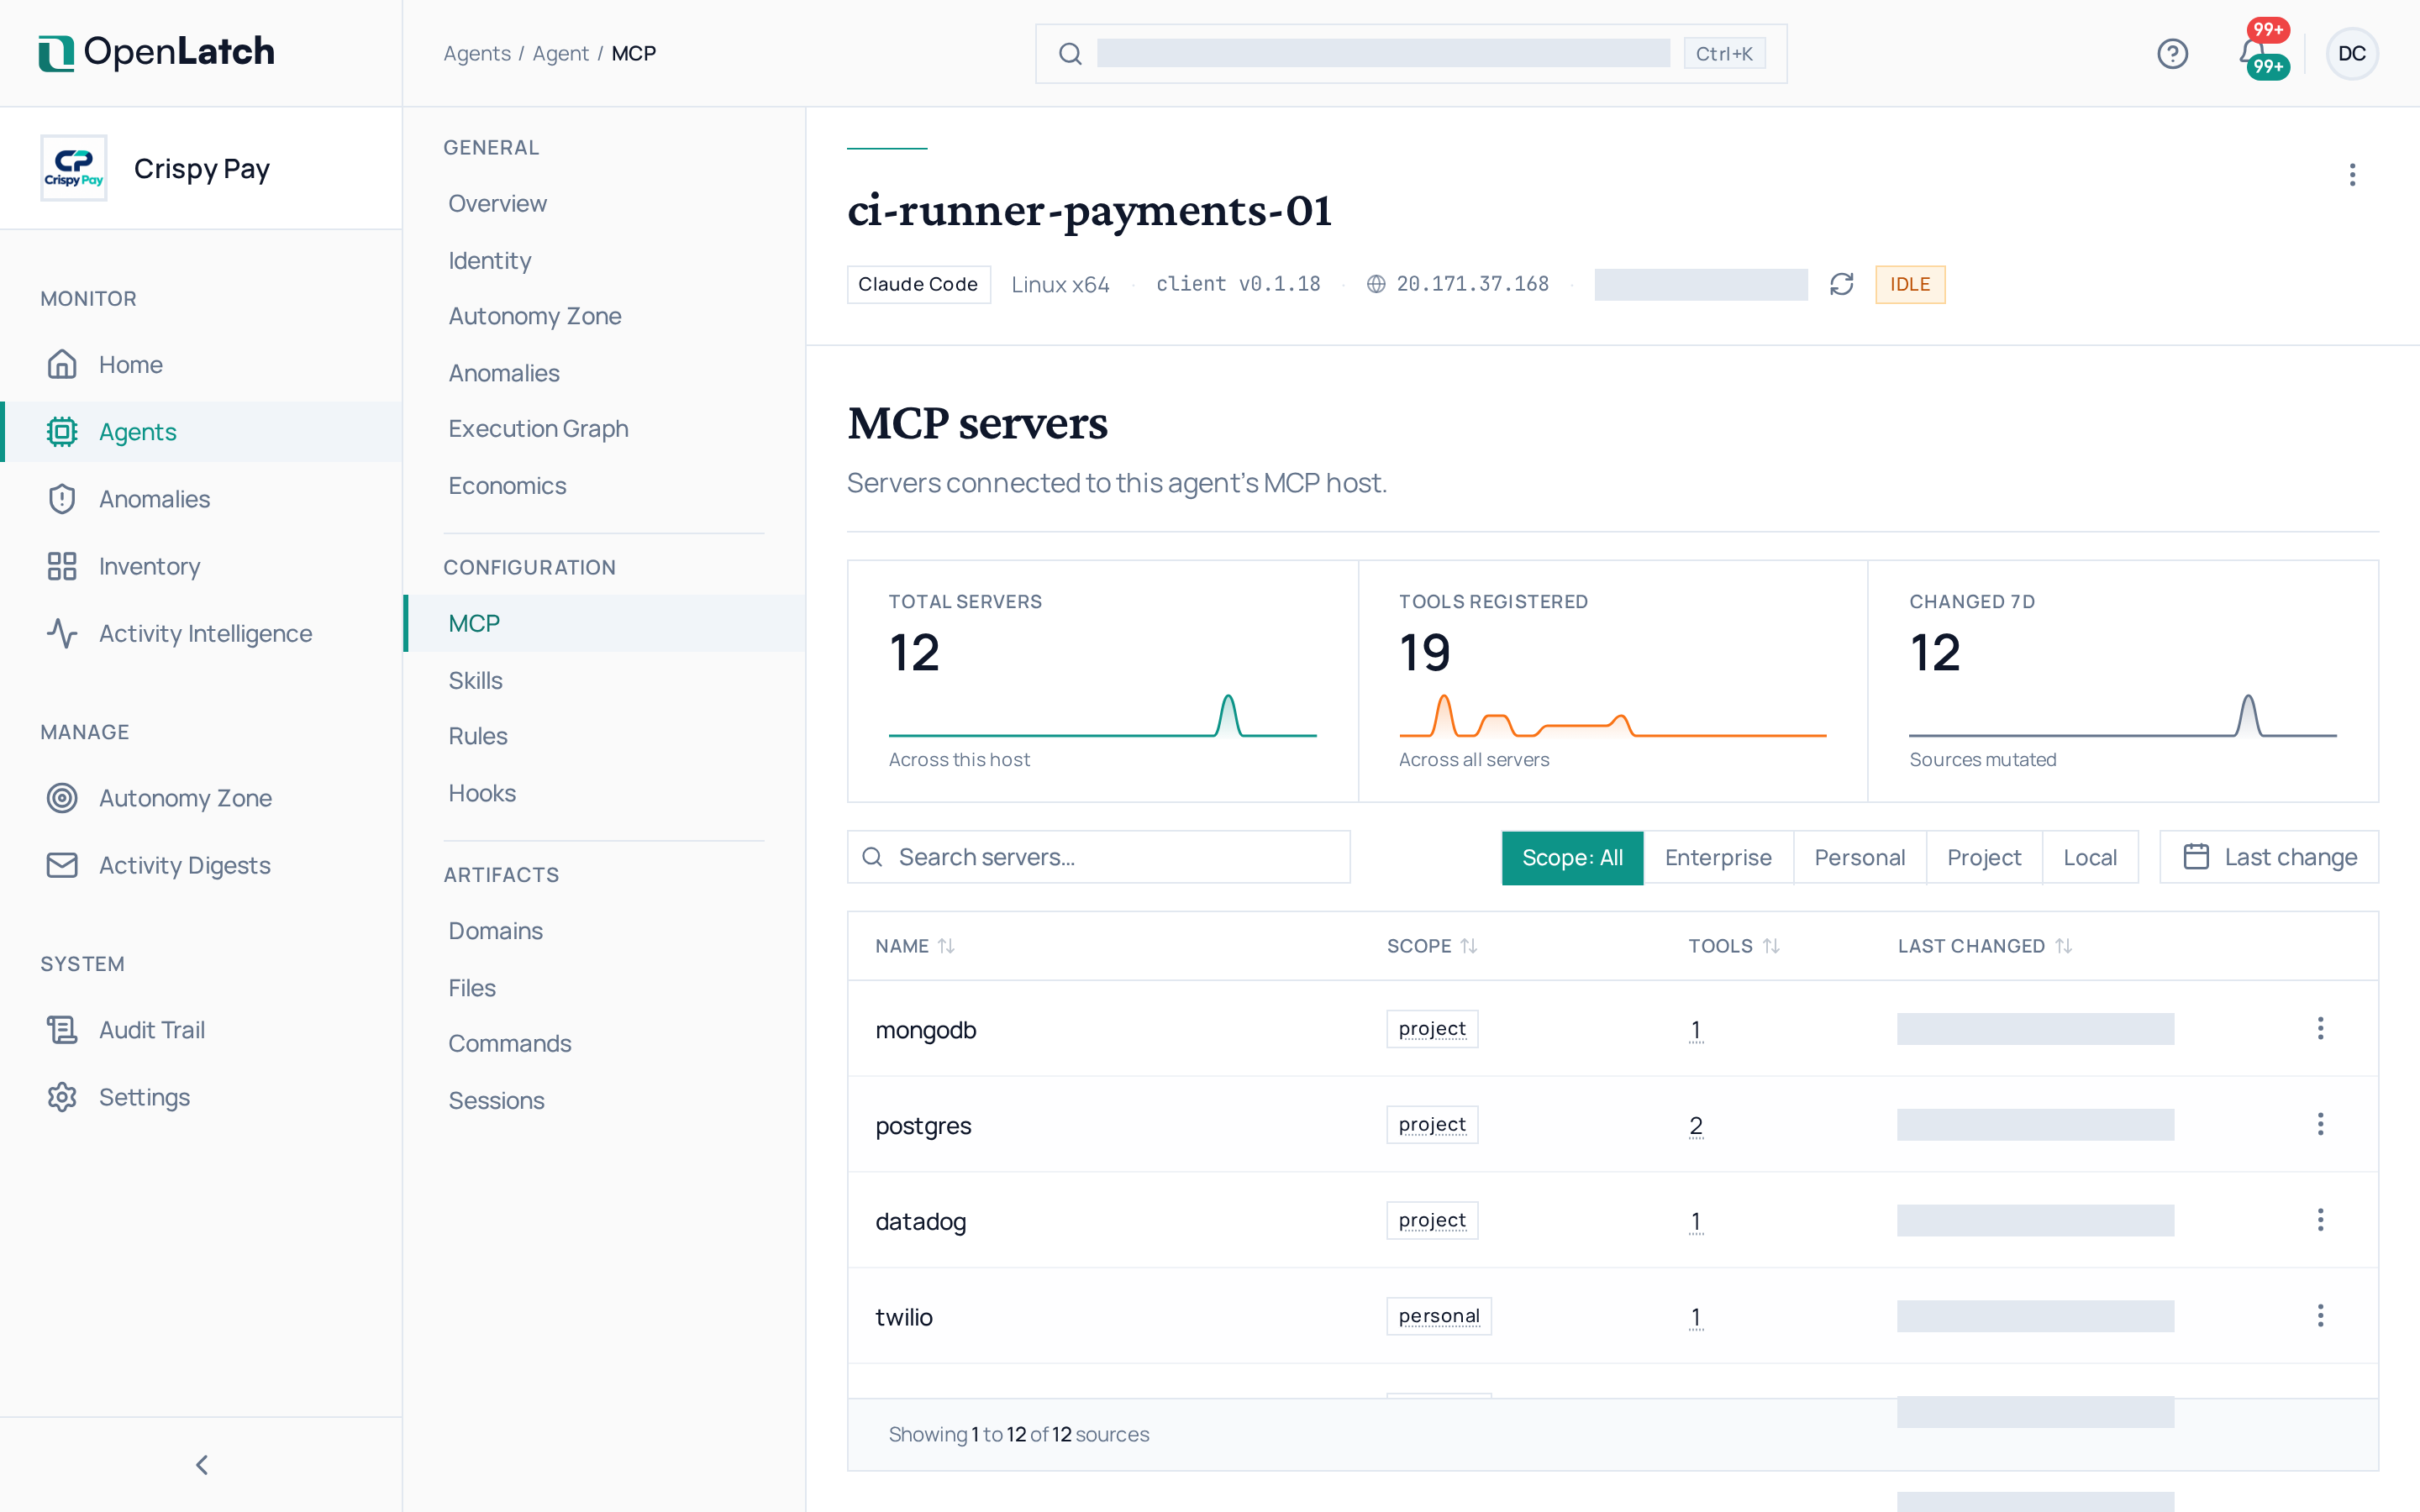This screenshot has width=2420, height=1512.
Task: Open row actions for datadog
Action: coord(2320,1220)
